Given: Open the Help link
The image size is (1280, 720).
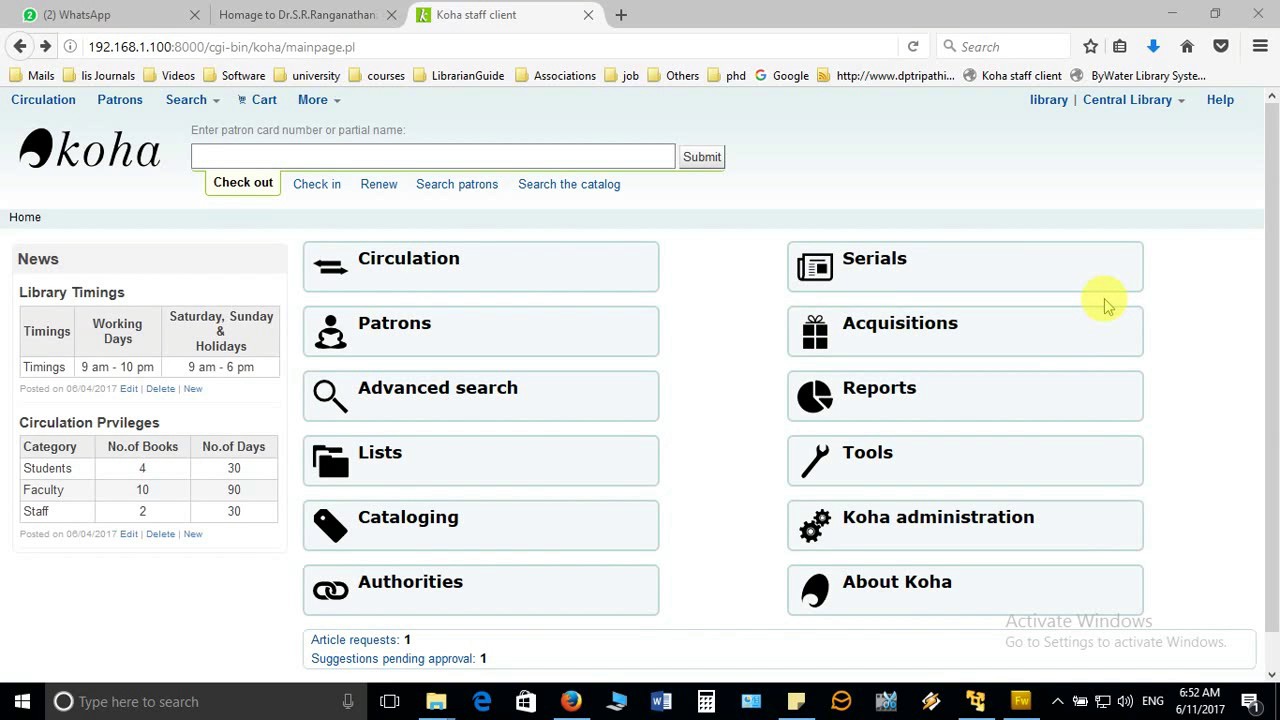Looking at the screenshot, I should click(x=1220, y=100).
